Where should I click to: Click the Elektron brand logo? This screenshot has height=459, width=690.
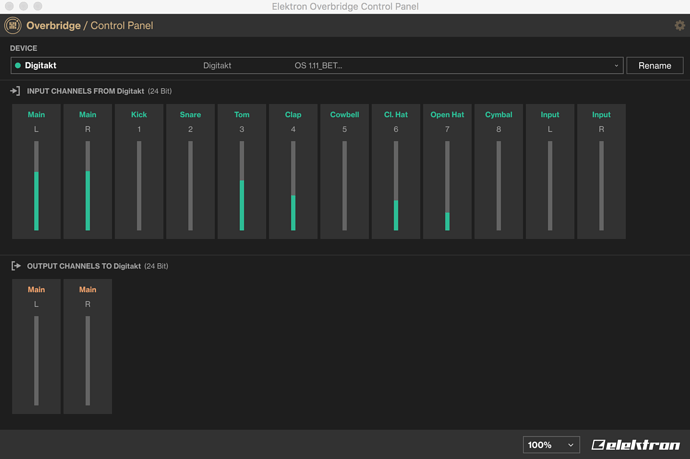click(635, 445)
